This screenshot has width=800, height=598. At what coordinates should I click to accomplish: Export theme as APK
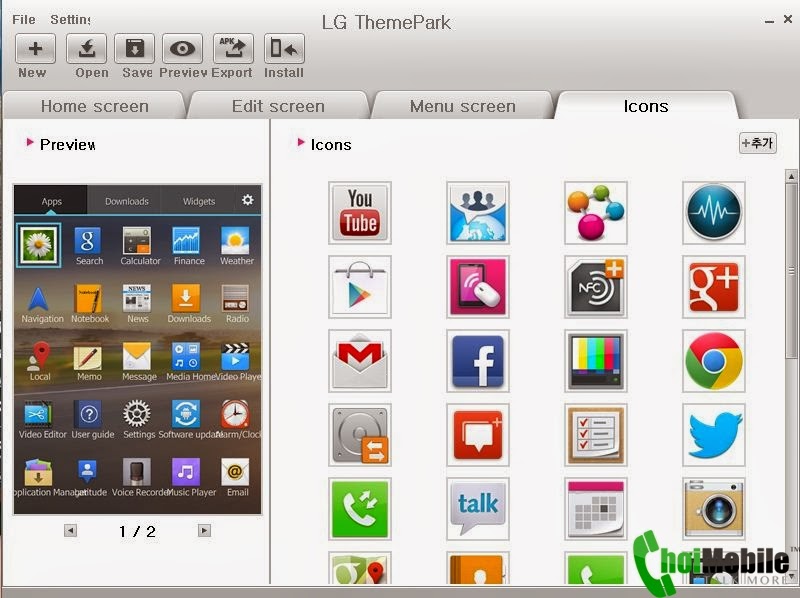pyautogui.click(x=233, y=49)
